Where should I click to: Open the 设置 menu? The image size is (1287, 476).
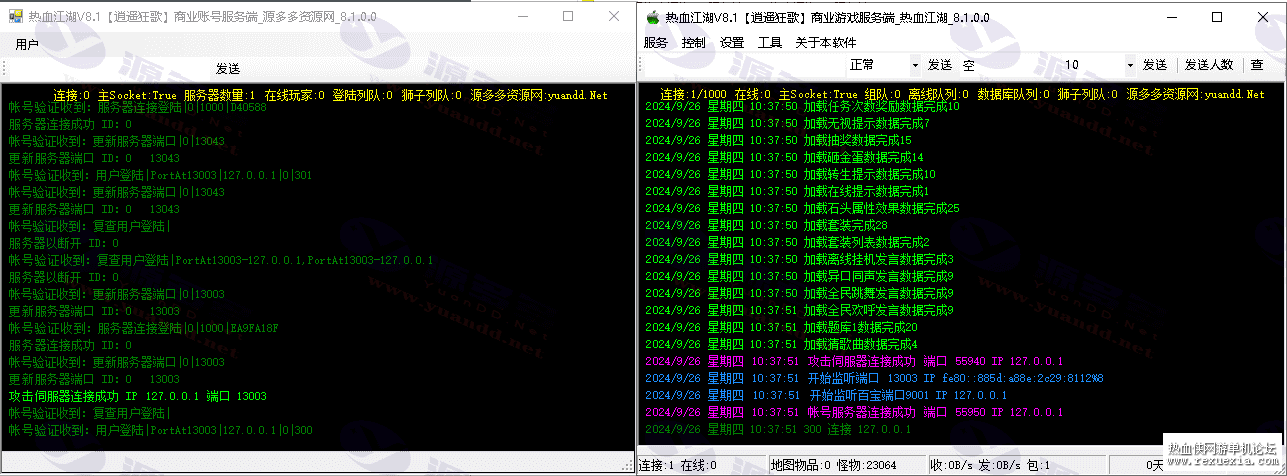click(732, 42)
